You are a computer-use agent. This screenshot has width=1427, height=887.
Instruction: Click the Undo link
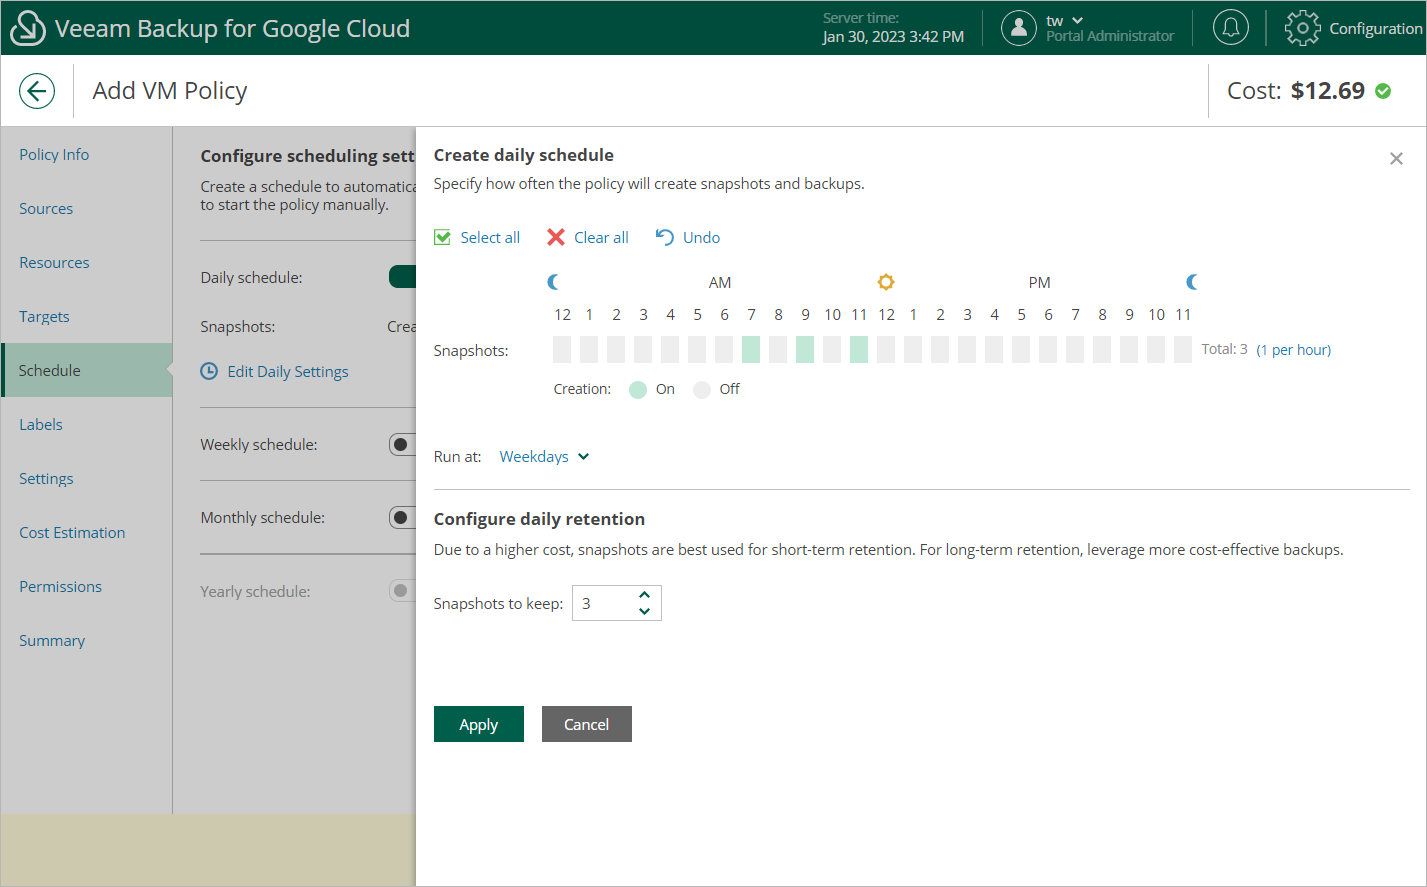point(701,237)
